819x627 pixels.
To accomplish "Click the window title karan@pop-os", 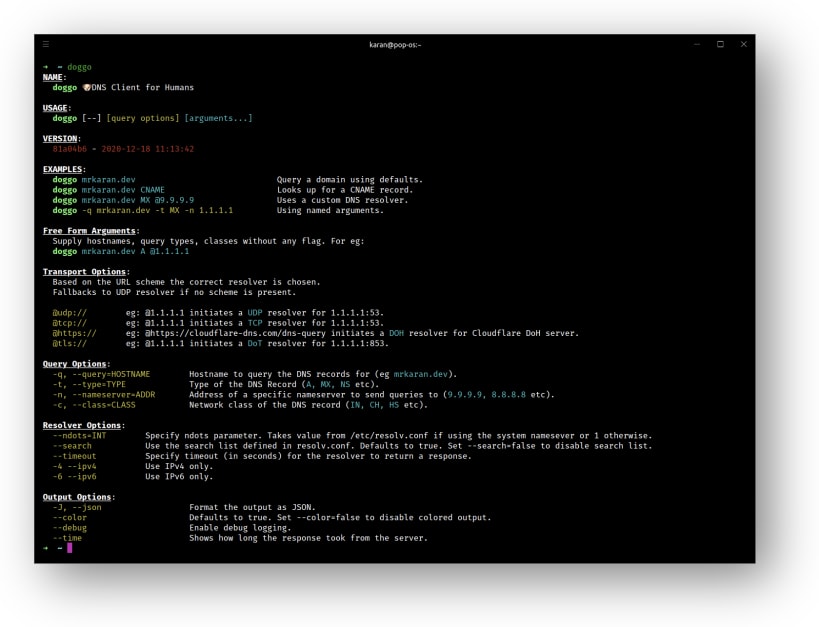I will (395, 44).
